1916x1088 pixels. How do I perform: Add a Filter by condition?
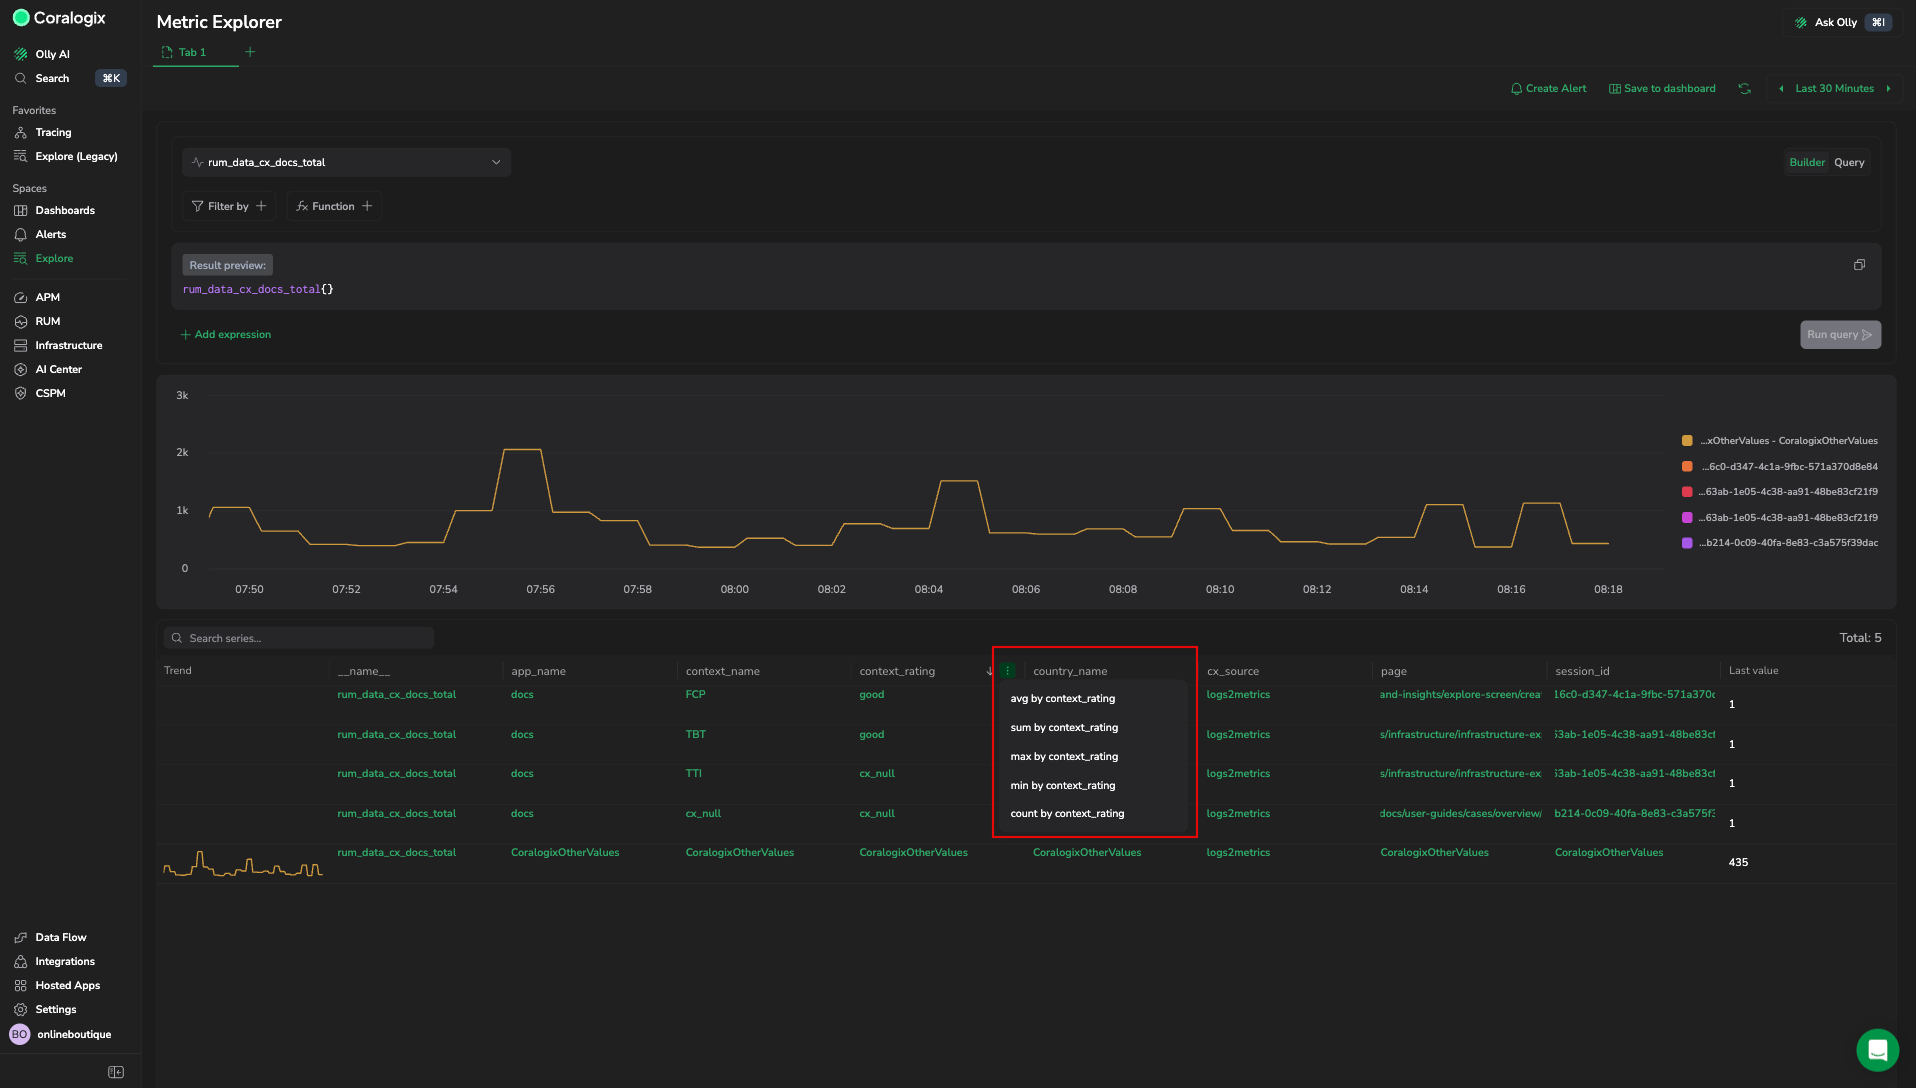tap(229, 206)
